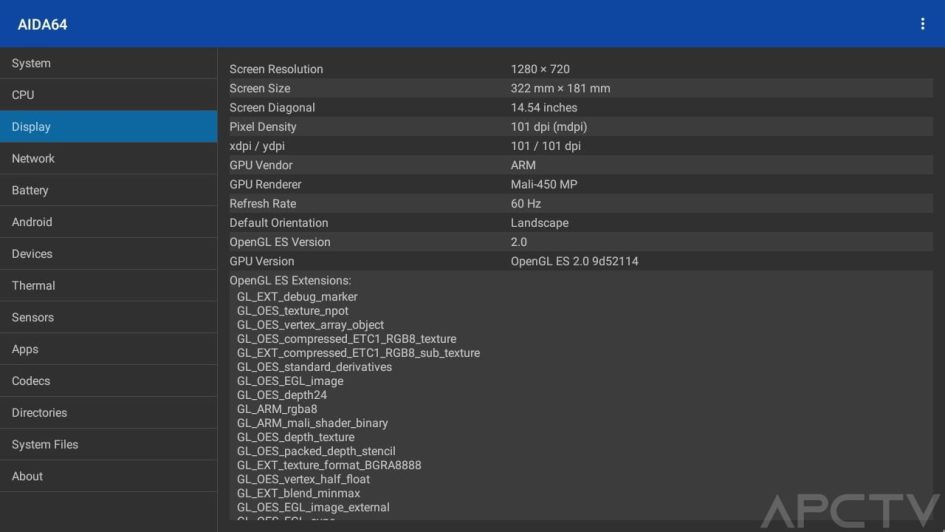Screen dimensions: 945x532
Task: Select the GL_OES_EGL_image extension line
Action: point(290,381)
